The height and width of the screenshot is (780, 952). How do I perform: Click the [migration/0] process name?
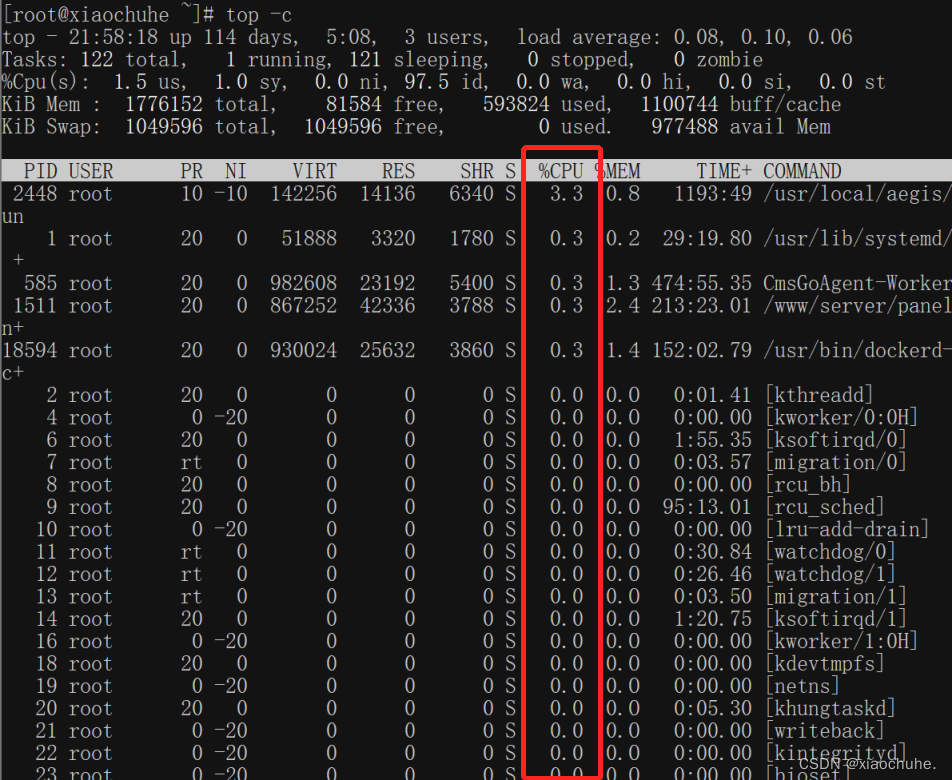pos(836,463)
